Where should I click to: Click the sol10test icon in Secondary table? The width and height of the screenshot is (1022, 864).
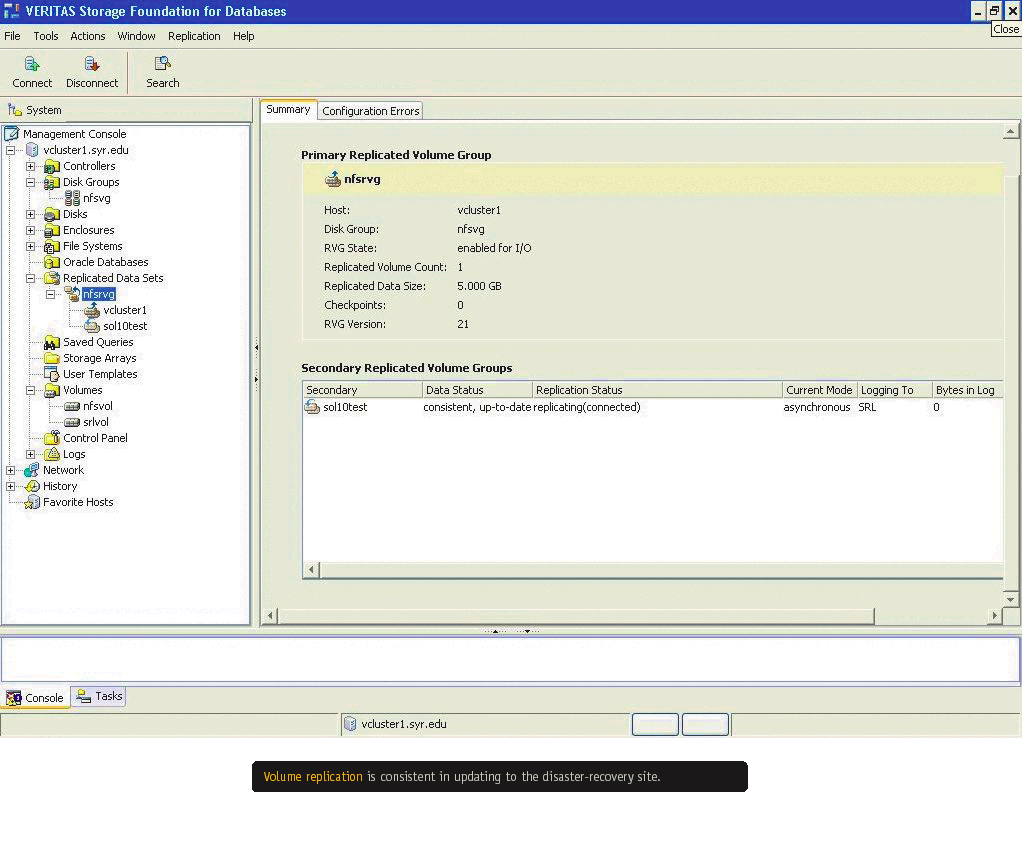[313, 407]
